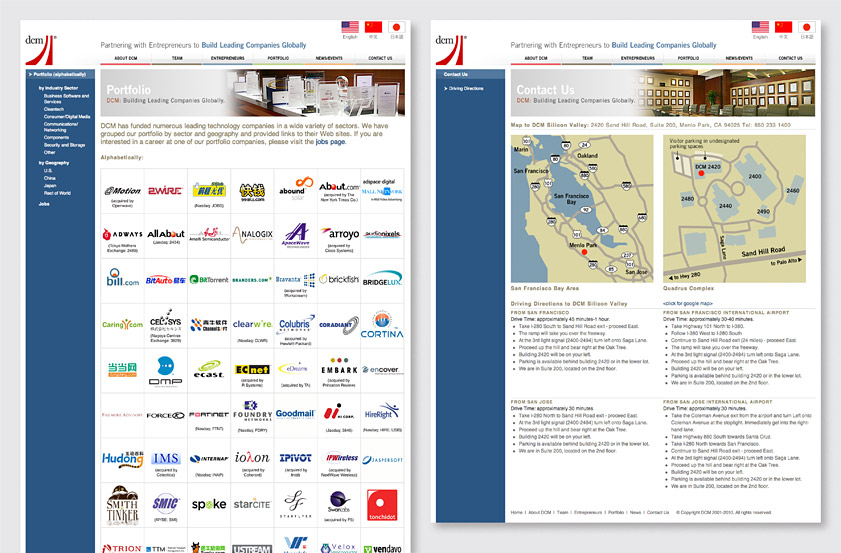
Task: Click the AllAbout logo
Action: 166,233
